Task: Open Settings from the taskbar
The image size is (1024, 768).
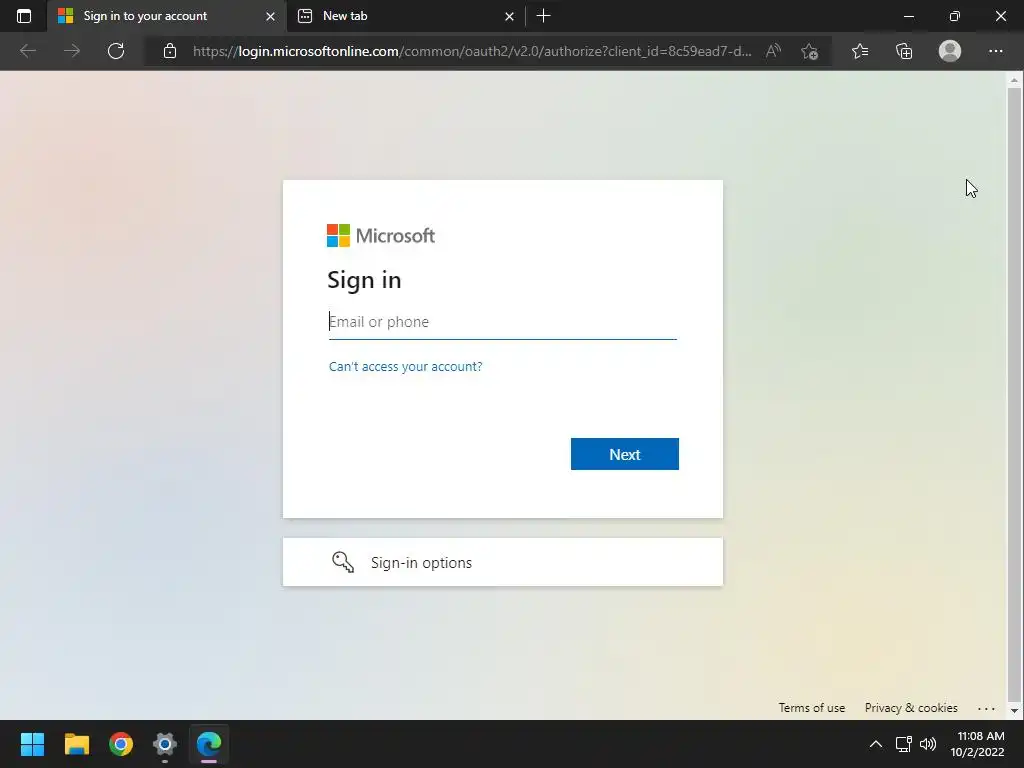Action: (165, 744)
